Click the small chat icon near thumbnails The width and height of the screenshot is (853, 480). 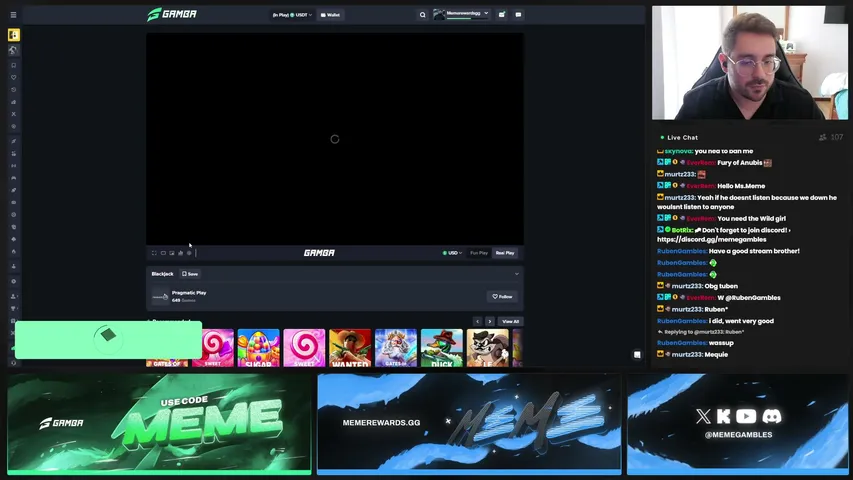[637, 355]
